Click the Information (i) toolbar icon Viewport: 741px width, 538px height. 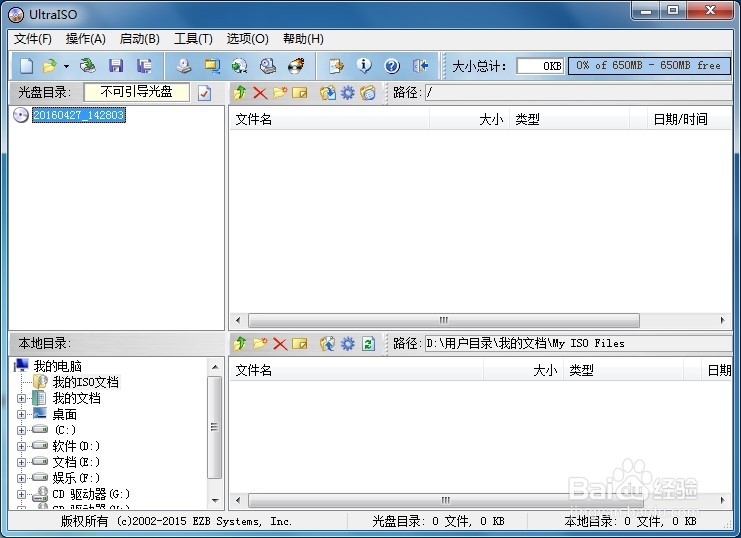click(364, 66)
